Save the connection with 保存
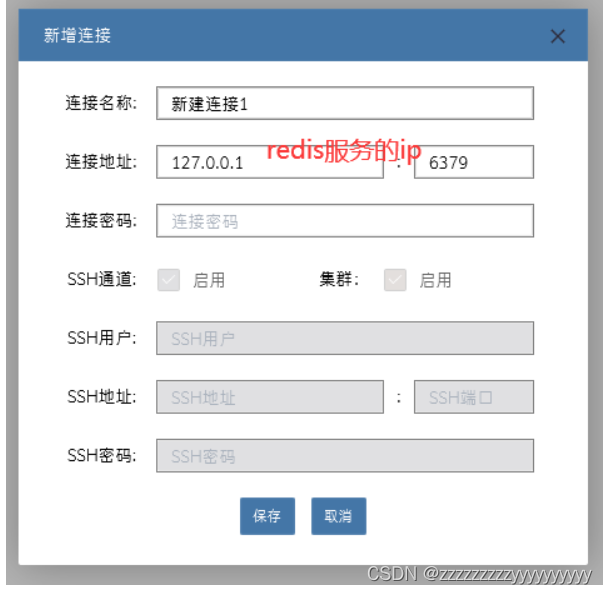This screenshot has width=608, height=594. (267, 516)
